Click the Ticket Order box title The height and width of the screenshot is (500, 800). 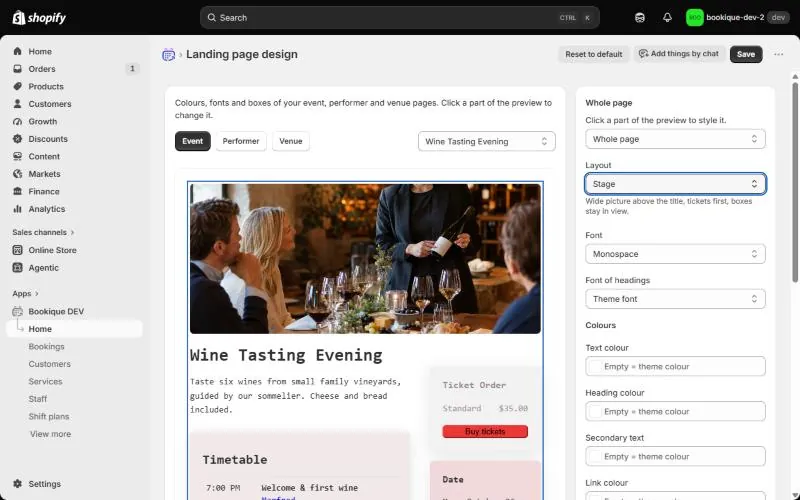(x=474, y=385)
